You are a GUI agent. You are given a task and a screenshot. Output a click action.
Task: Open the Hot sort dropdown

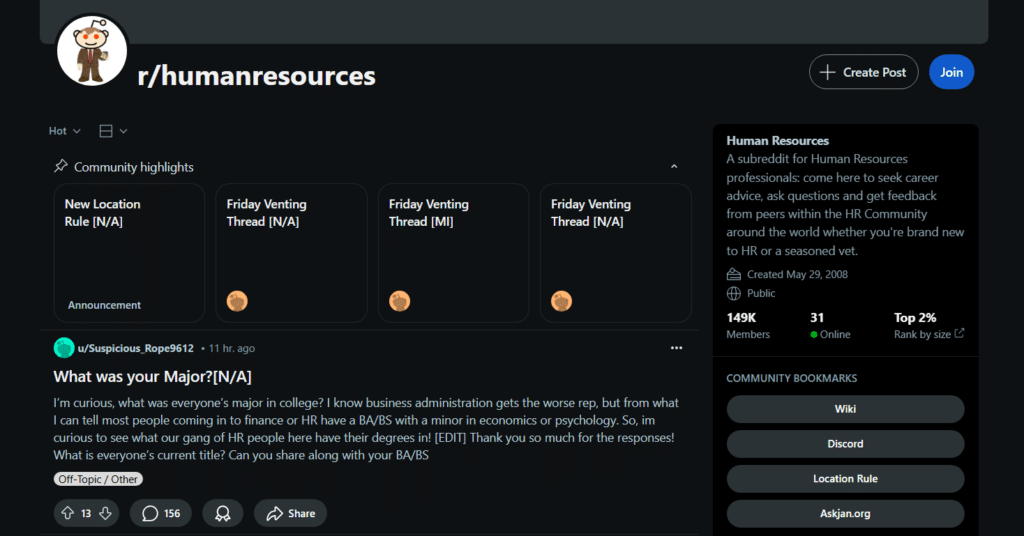coord(62,131)
